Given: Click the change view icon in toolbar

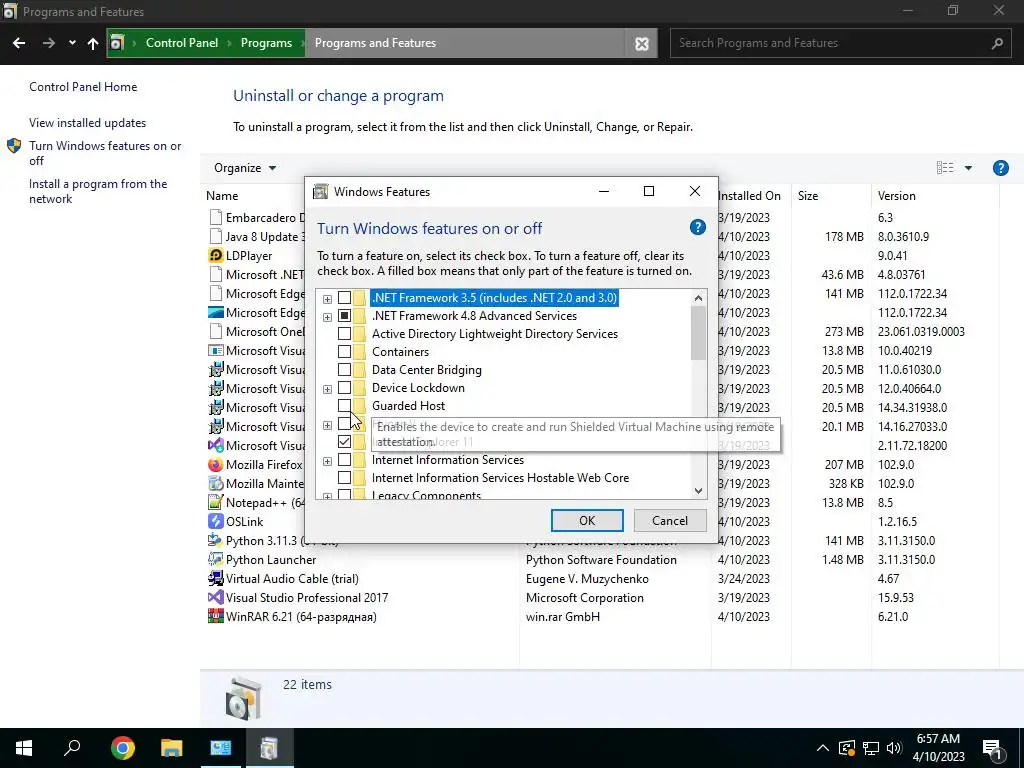Looking at the screenshot, I should (945, 168).
